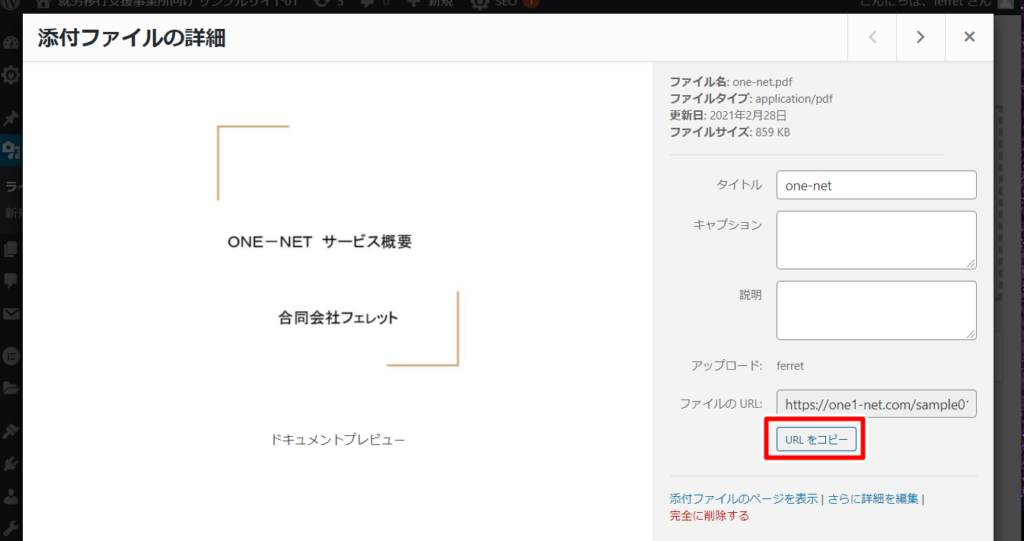Open 添付ファイルのページを表示 link
The image size is (1024, 541).
coord(743,499)
